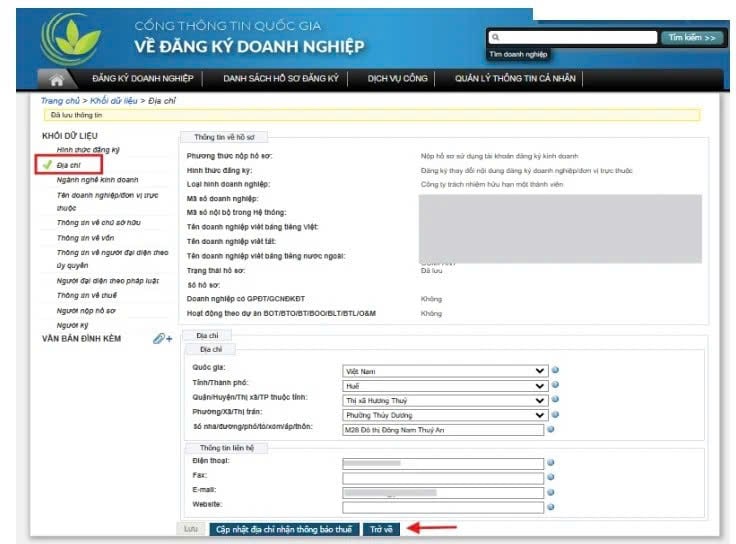Click info icon beside Tỉnh/Thành phố field
Image resolution: width=736 pixels, height=544 pixels.
point(555,385)
